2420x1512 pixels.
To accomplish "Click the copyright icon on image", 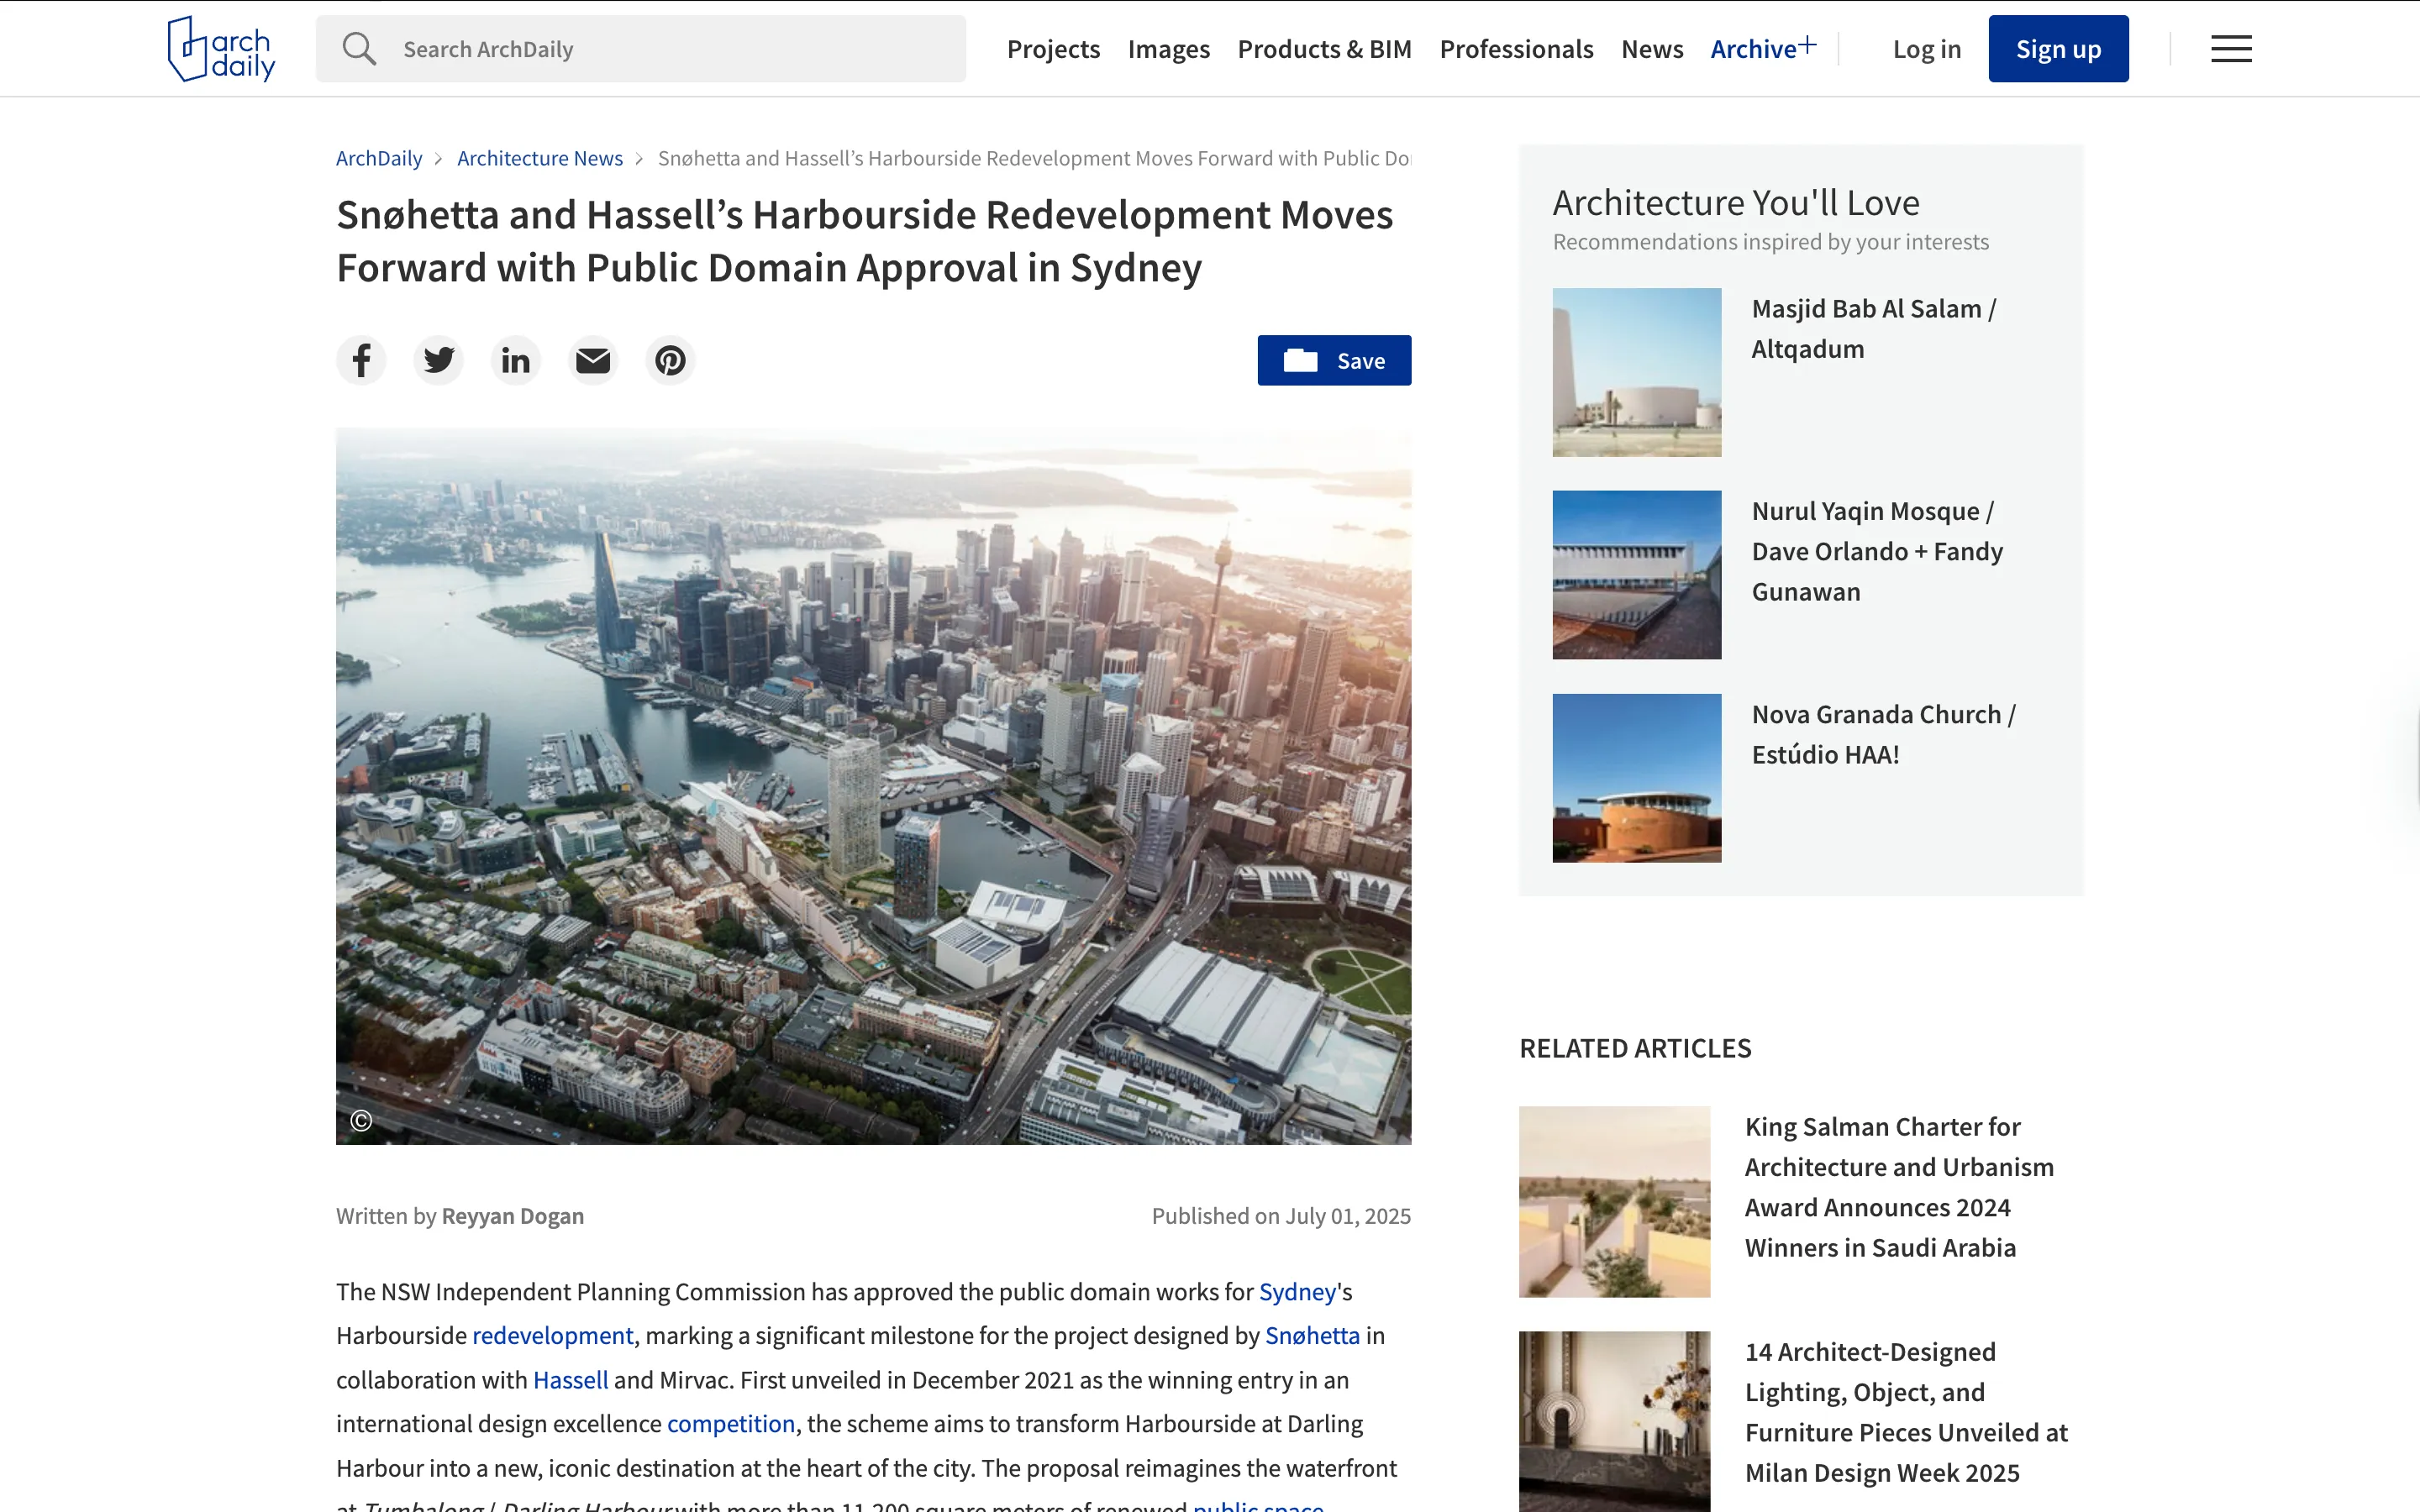I will [x=361, y=1121].
